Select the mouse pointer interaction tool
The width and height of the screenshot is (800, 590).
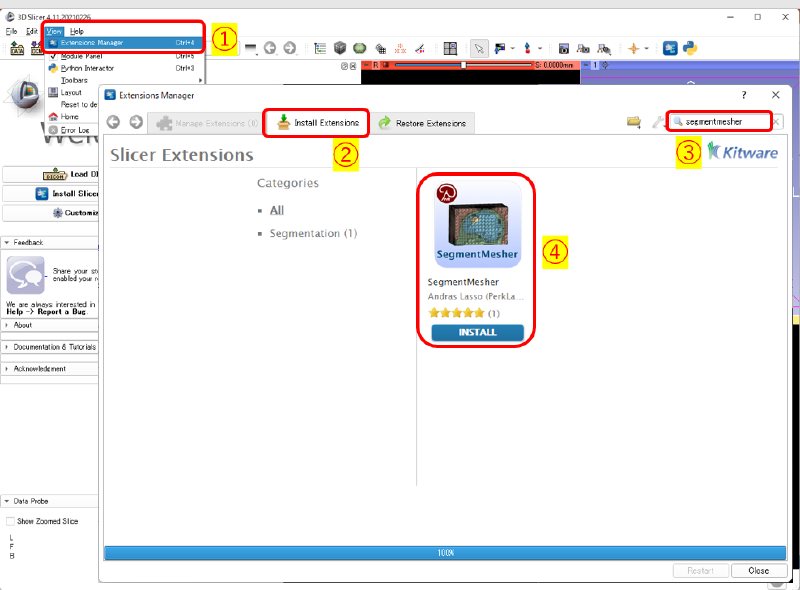tap(478, 48)
